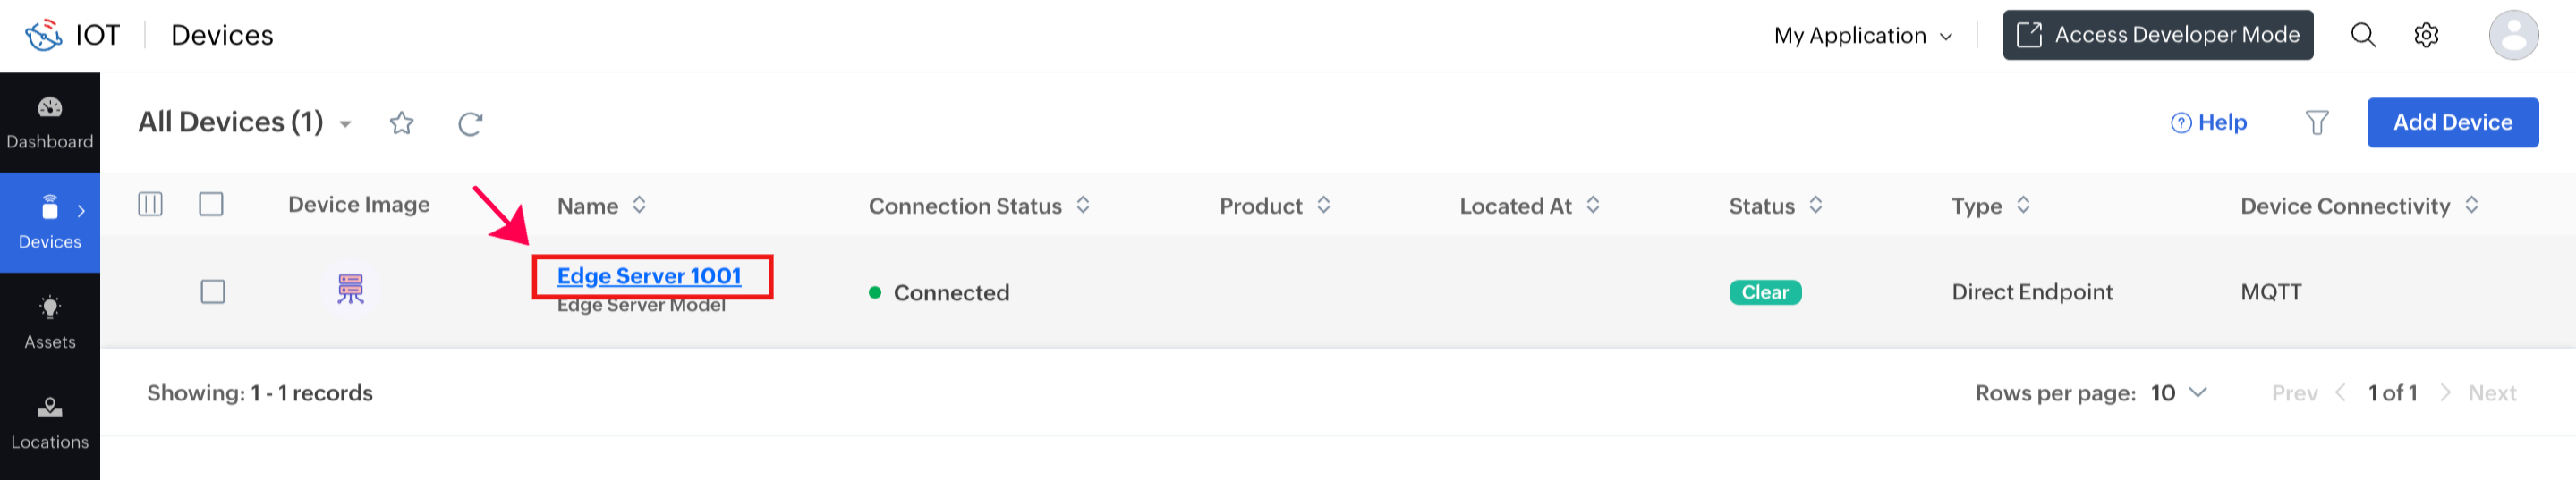Click the user profile avatar
Screen dimensions: 2576x480
coord(2513,35)
